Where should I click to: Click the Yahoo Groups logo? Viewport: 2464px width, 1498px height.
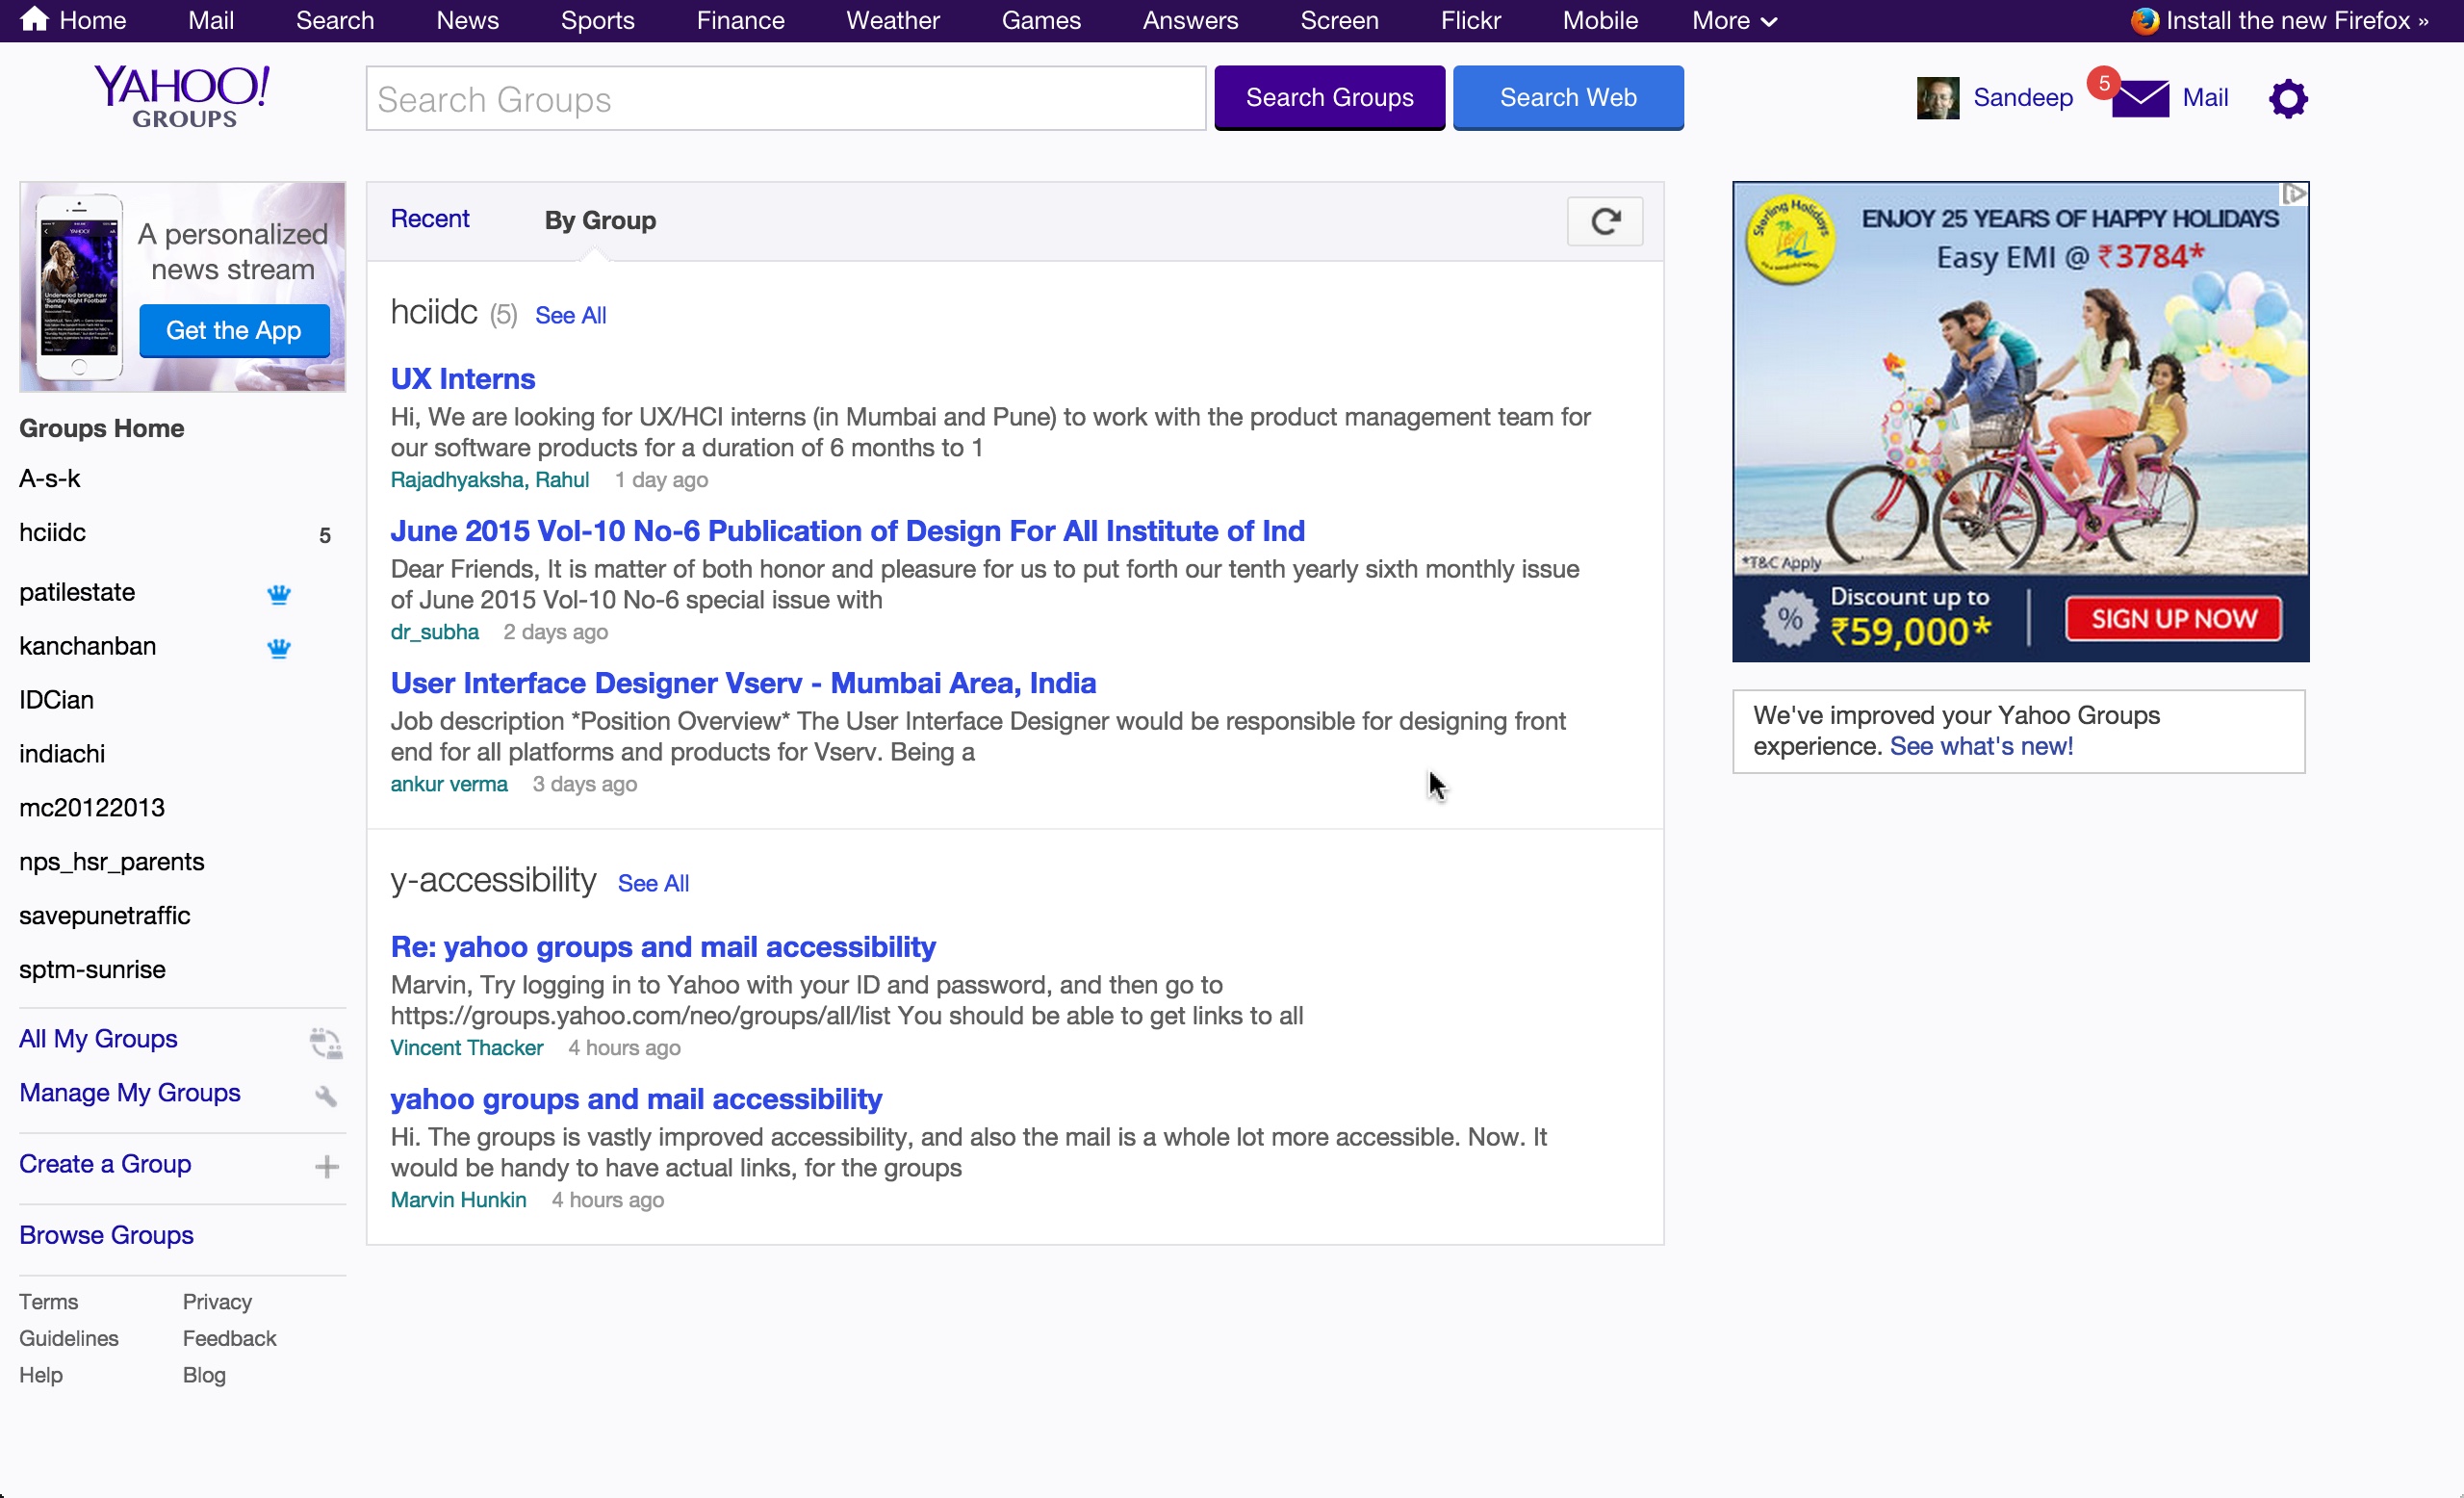coord(182,96)
